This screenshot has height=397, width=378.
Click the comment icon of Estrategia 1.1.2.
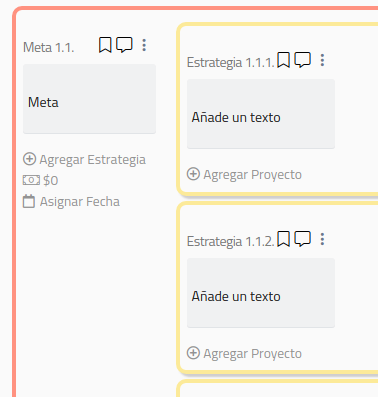coord(303,239)
